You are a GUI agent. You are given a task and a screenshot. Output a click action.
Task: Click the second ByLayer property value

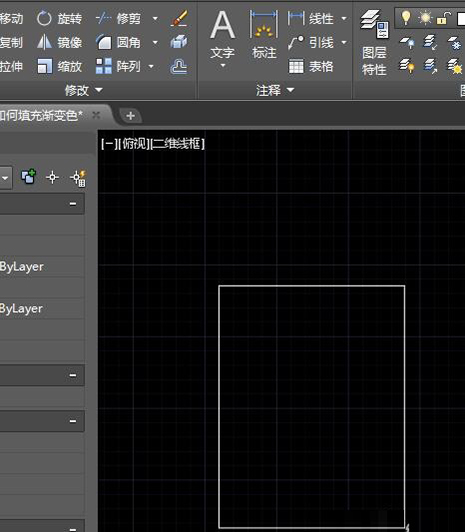[21, 309]
